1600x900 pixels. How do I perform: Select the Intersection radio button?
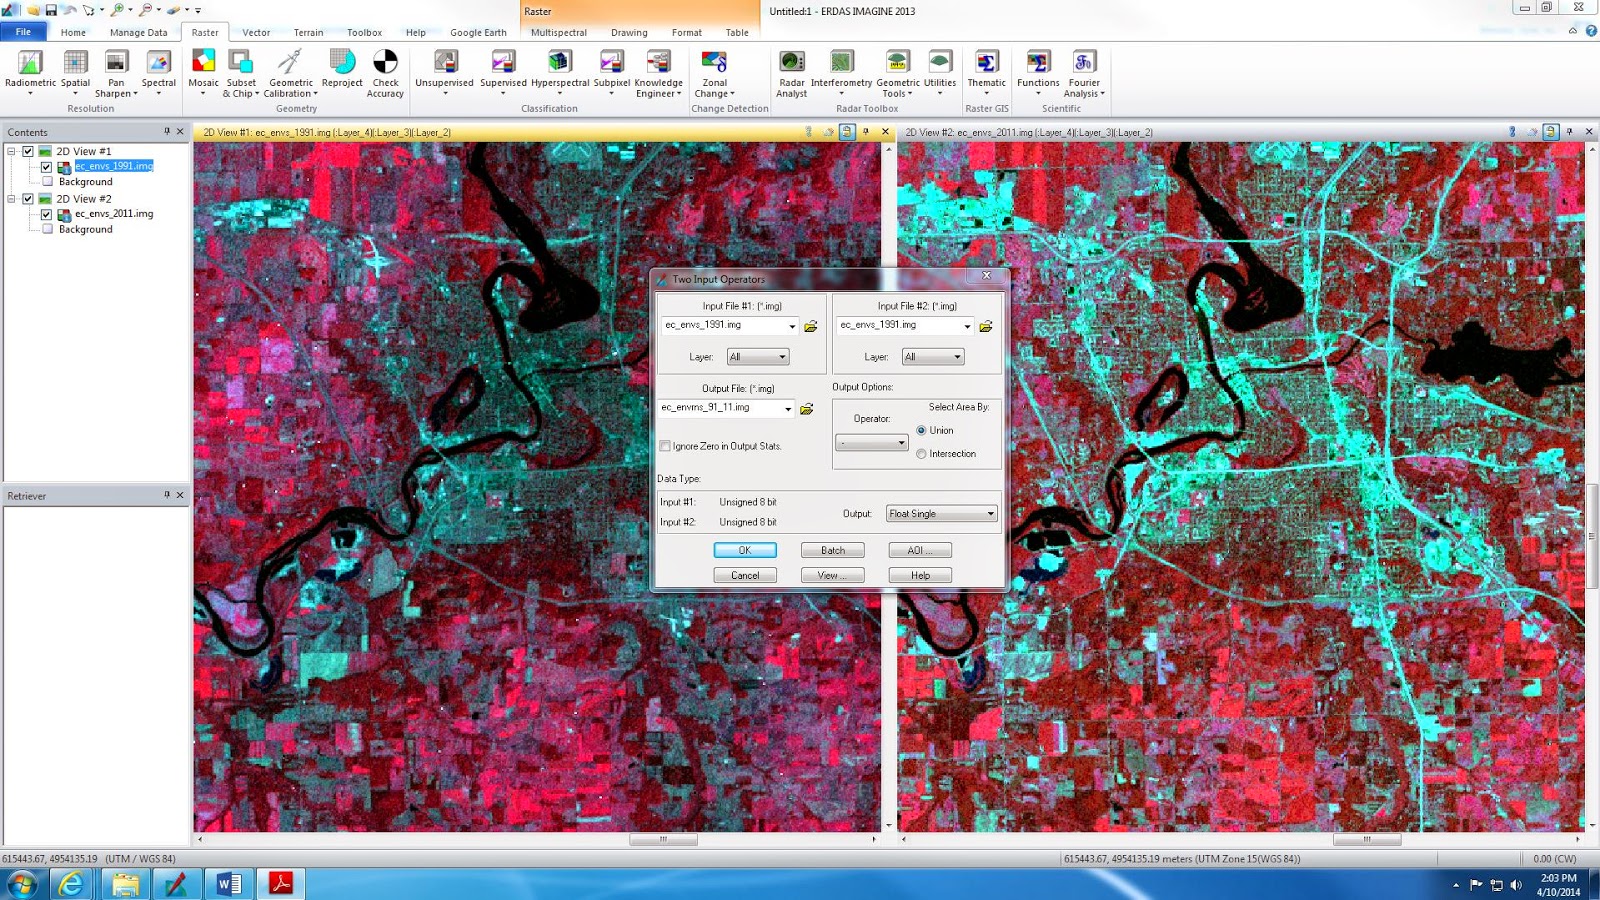[921, 454]
